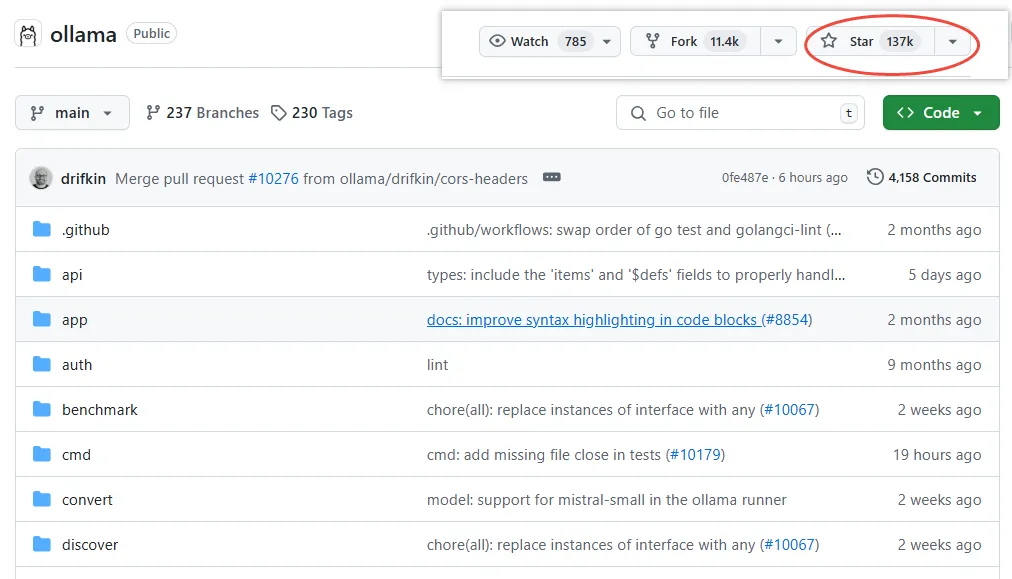Screen dimensions: 1012x579
Task: Star the ollama repository
Action: [869, 41]
